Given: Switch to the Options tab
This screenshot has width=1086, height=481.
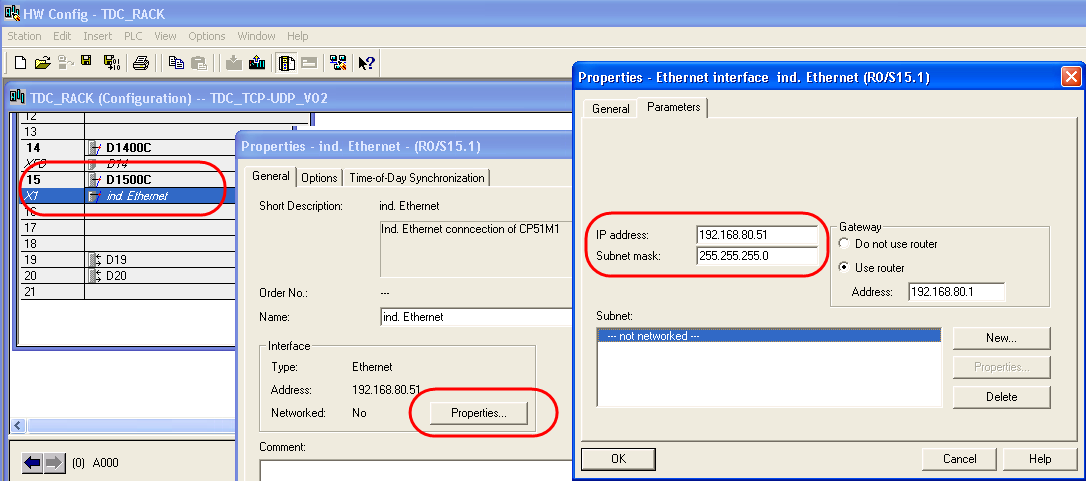Looking at the screenshot, I should click(x=319, y=178).
